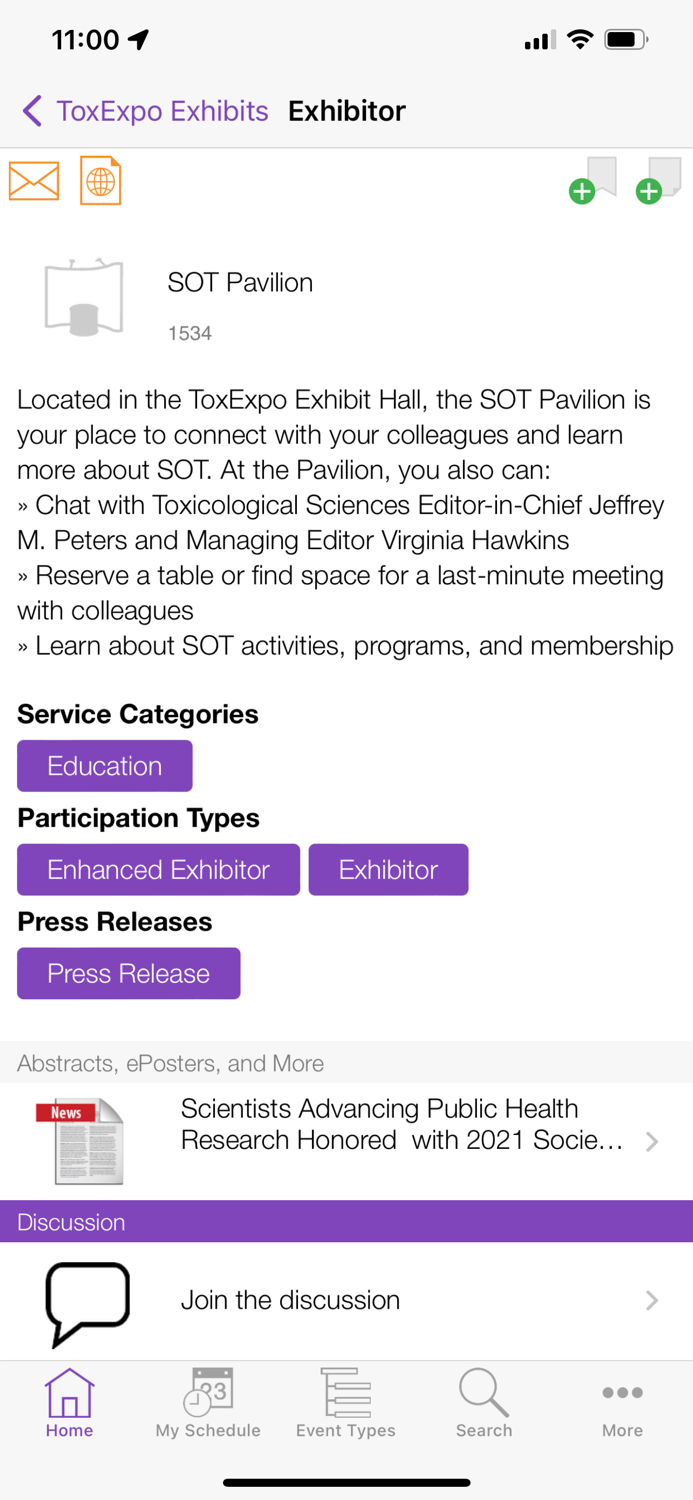Tap the Exhibitor participation type tag

tap(388, 870)
